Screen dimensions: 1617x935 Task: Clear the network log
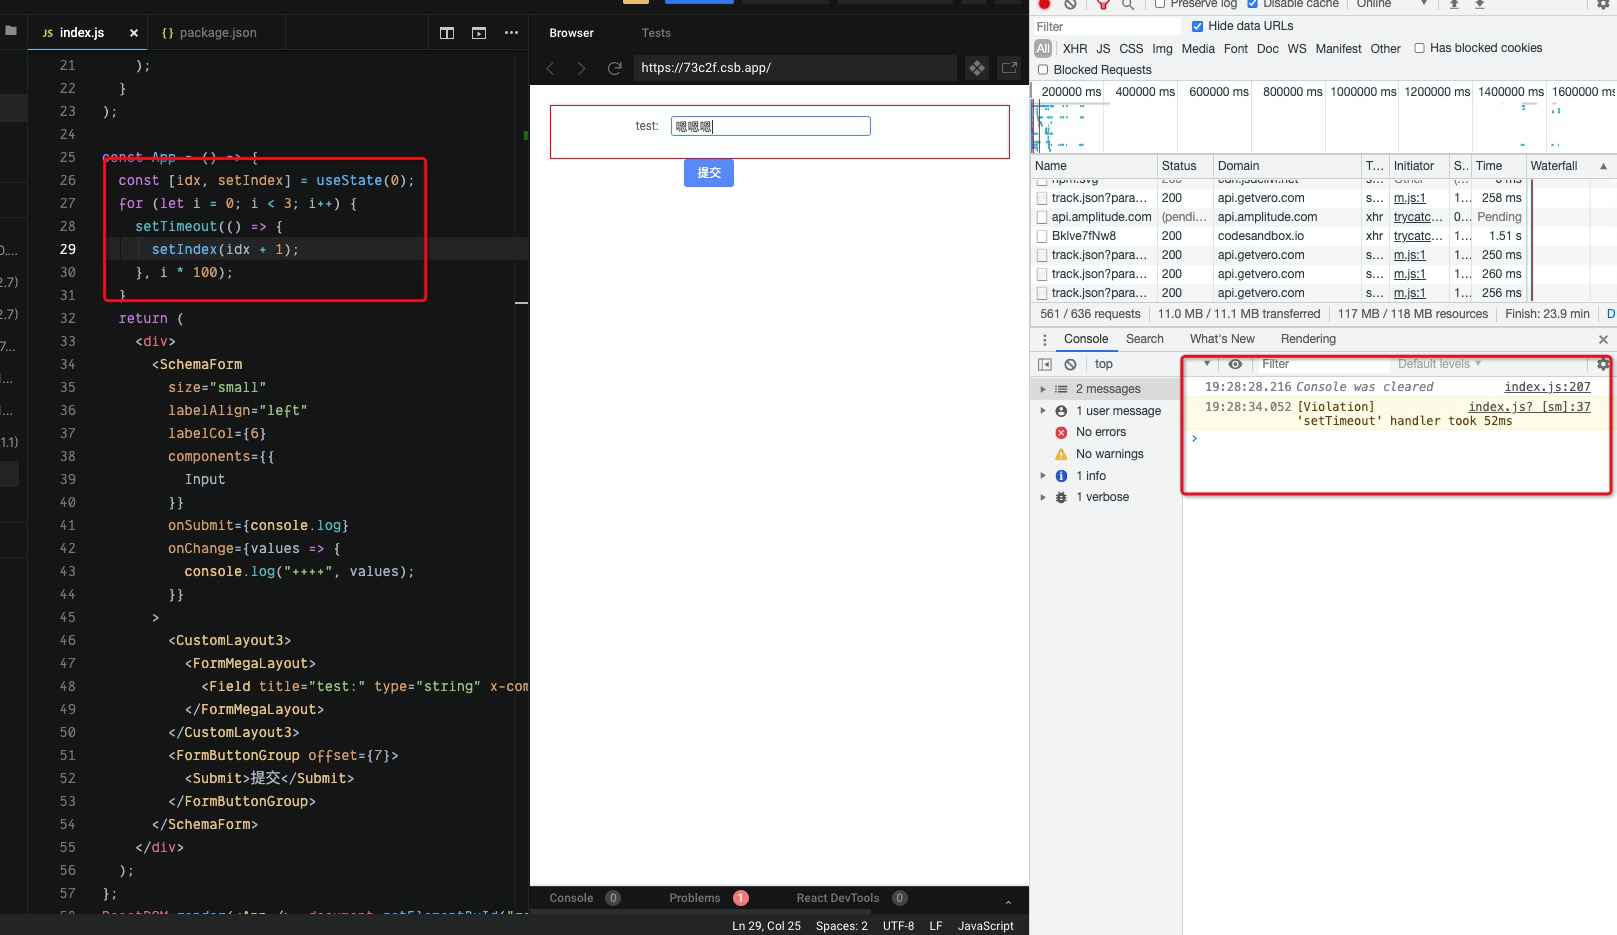(x=1070, y=4)
